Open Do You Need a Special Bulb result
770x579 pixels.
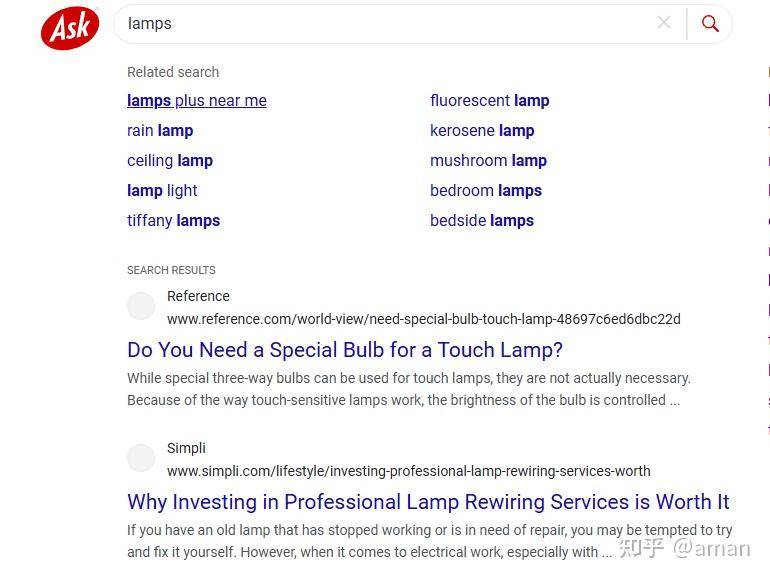coord(345,350)
